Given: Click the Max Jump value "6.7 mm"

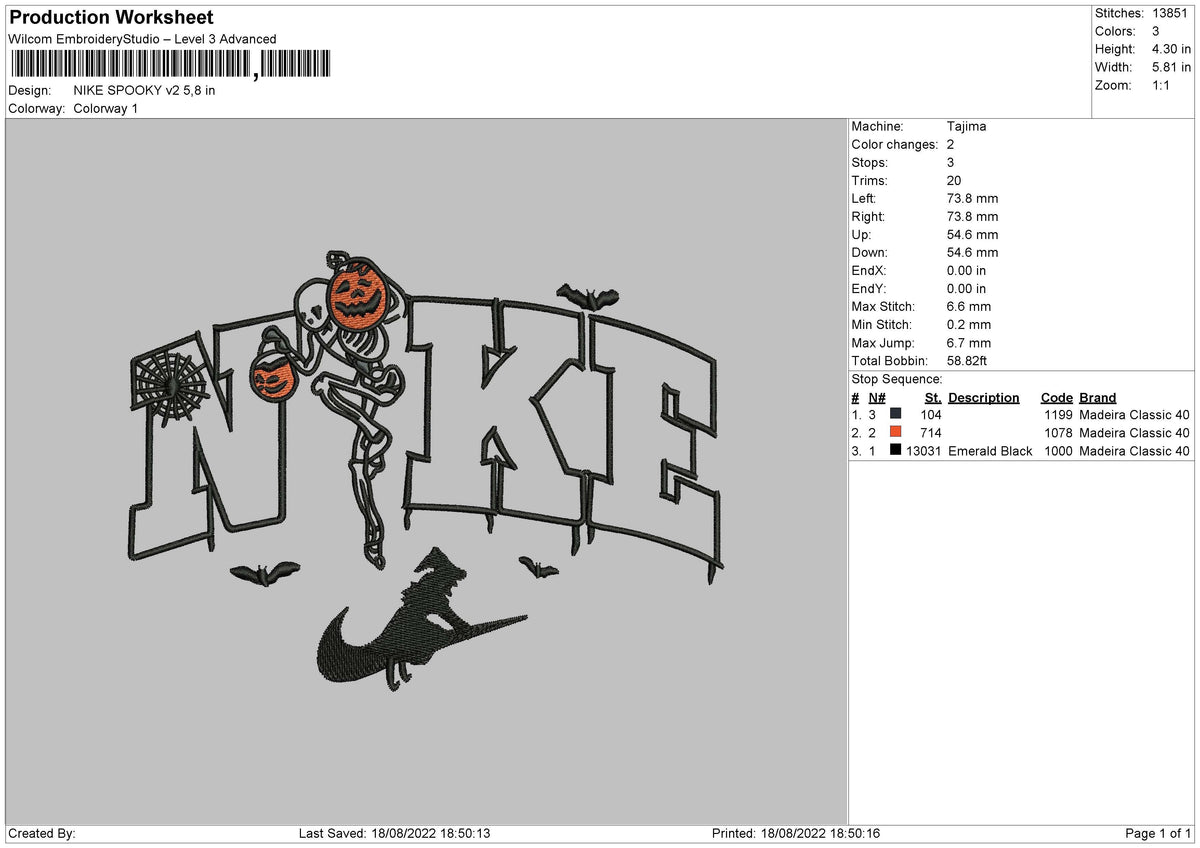Looking at the screenshot, I should tap(969, 342).
